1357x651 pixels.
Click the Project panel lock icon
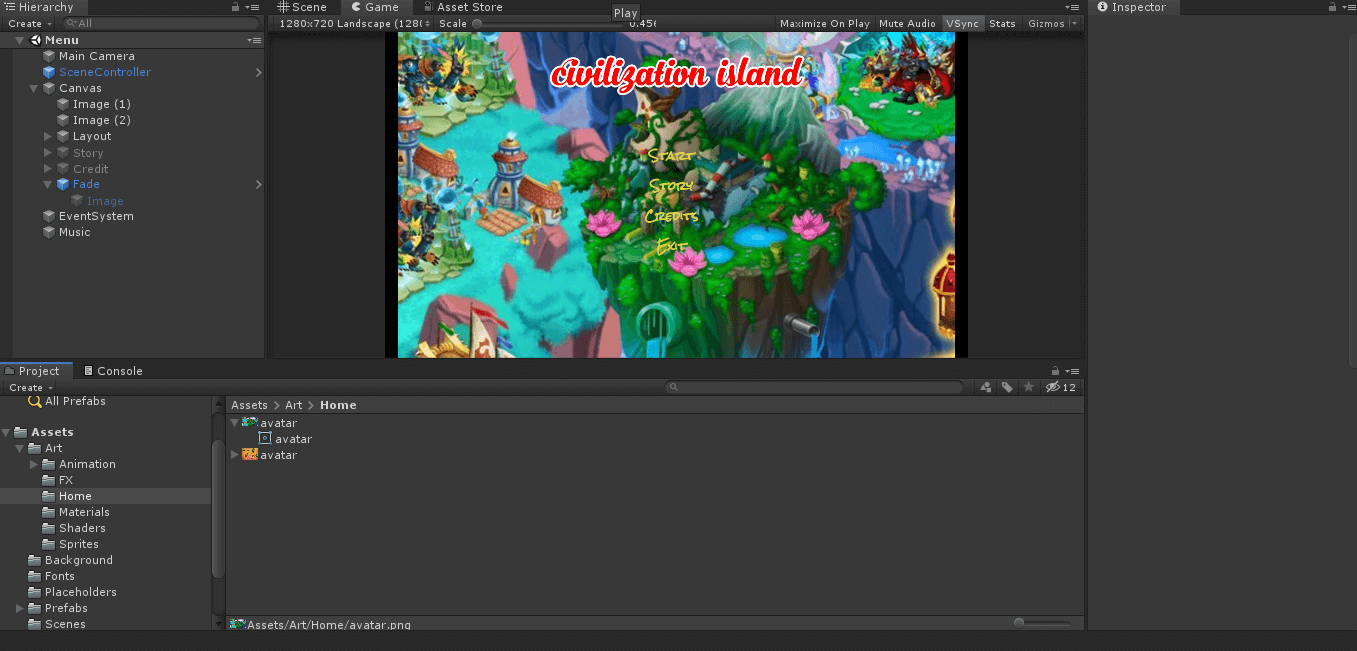1056,371
